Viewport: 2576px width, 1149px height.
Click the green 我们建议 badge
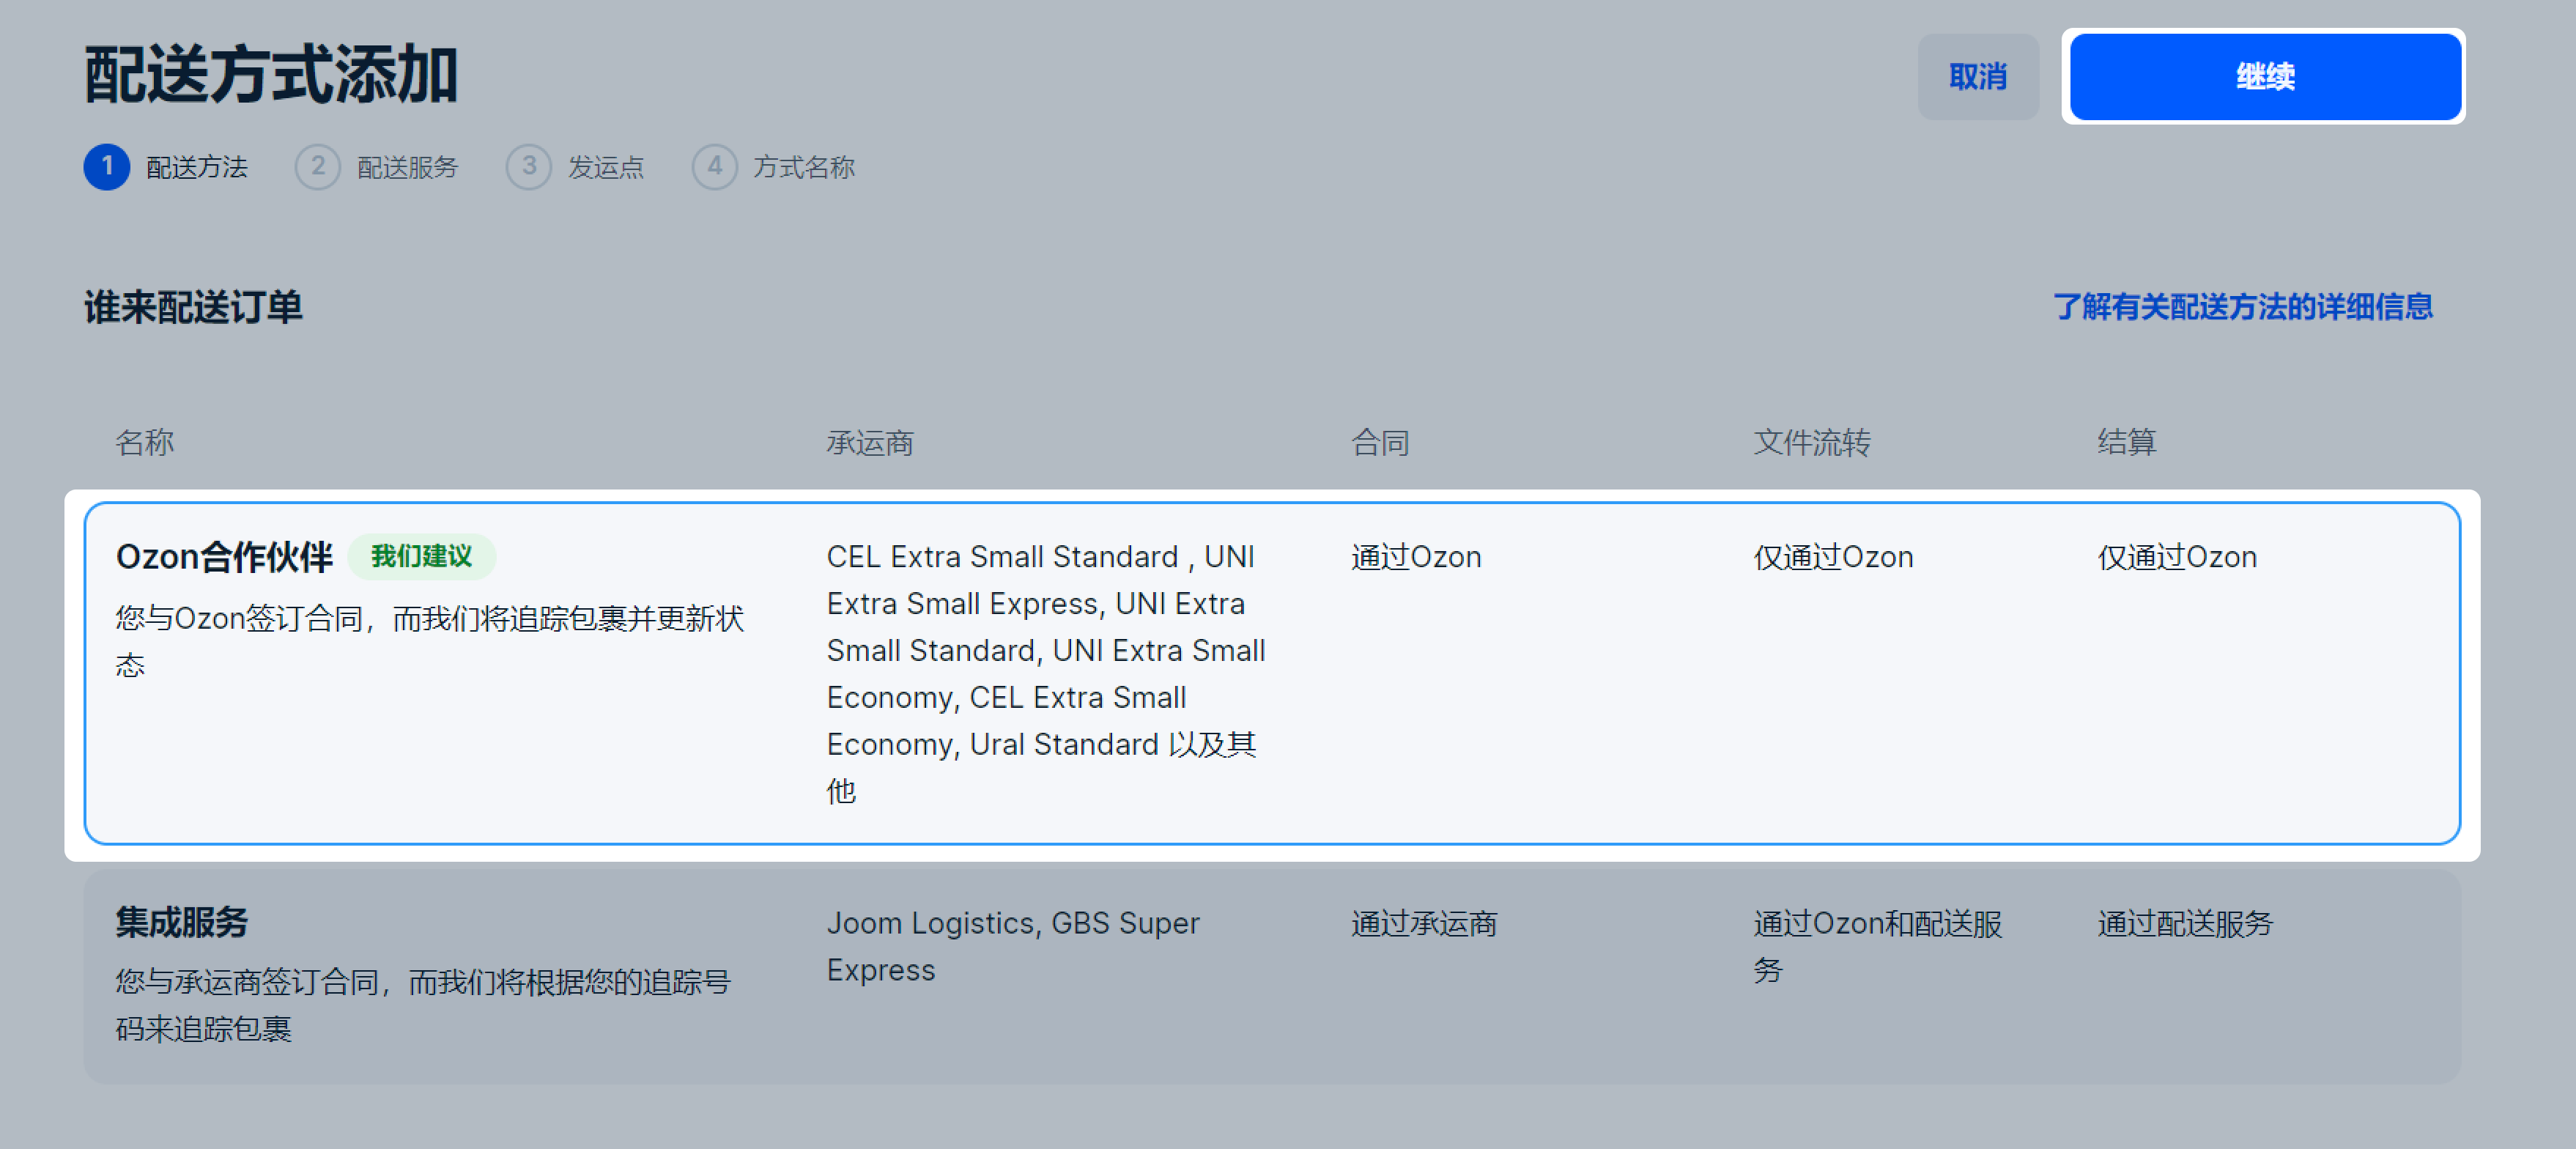coord(421,556)
